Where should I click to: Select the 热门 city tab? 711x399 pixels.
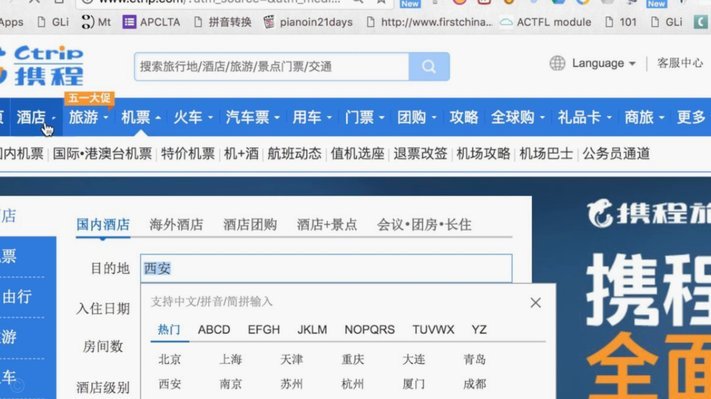click(169, 330)
